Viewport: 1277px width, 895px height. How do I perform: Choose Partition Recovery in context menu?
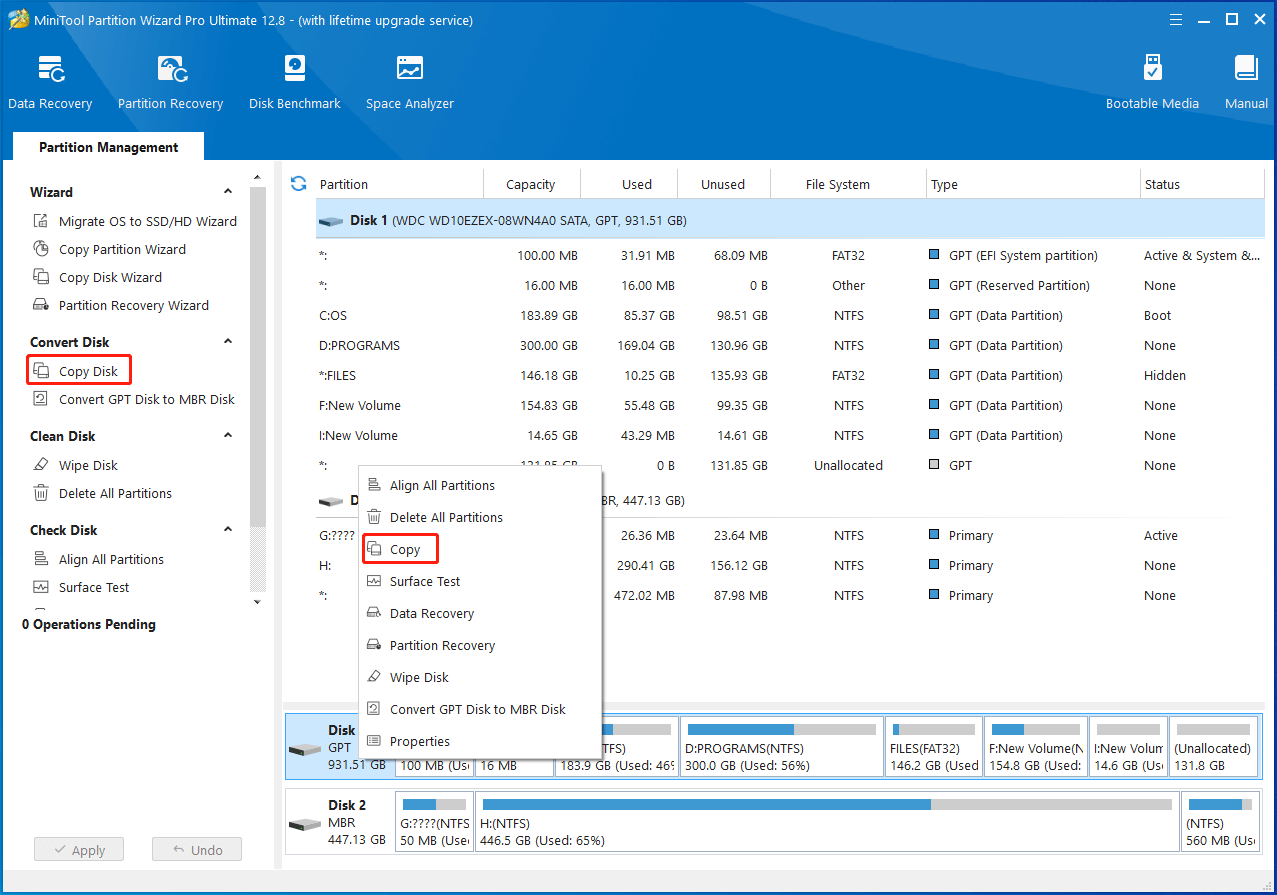click(x=480, y=646)
